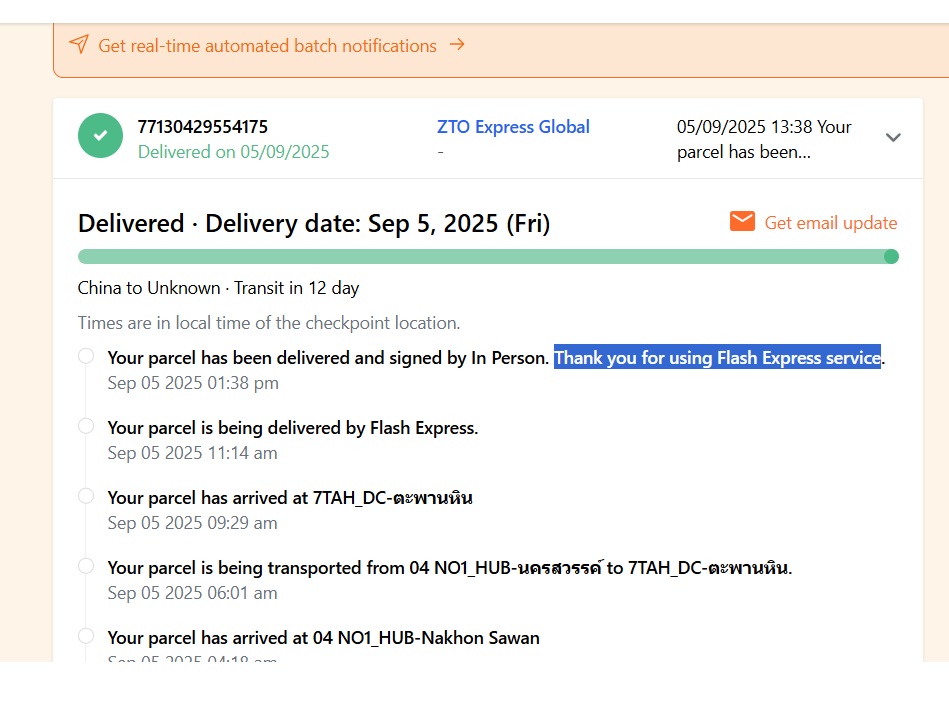Click the paper plane notification icon

(78, 45)
